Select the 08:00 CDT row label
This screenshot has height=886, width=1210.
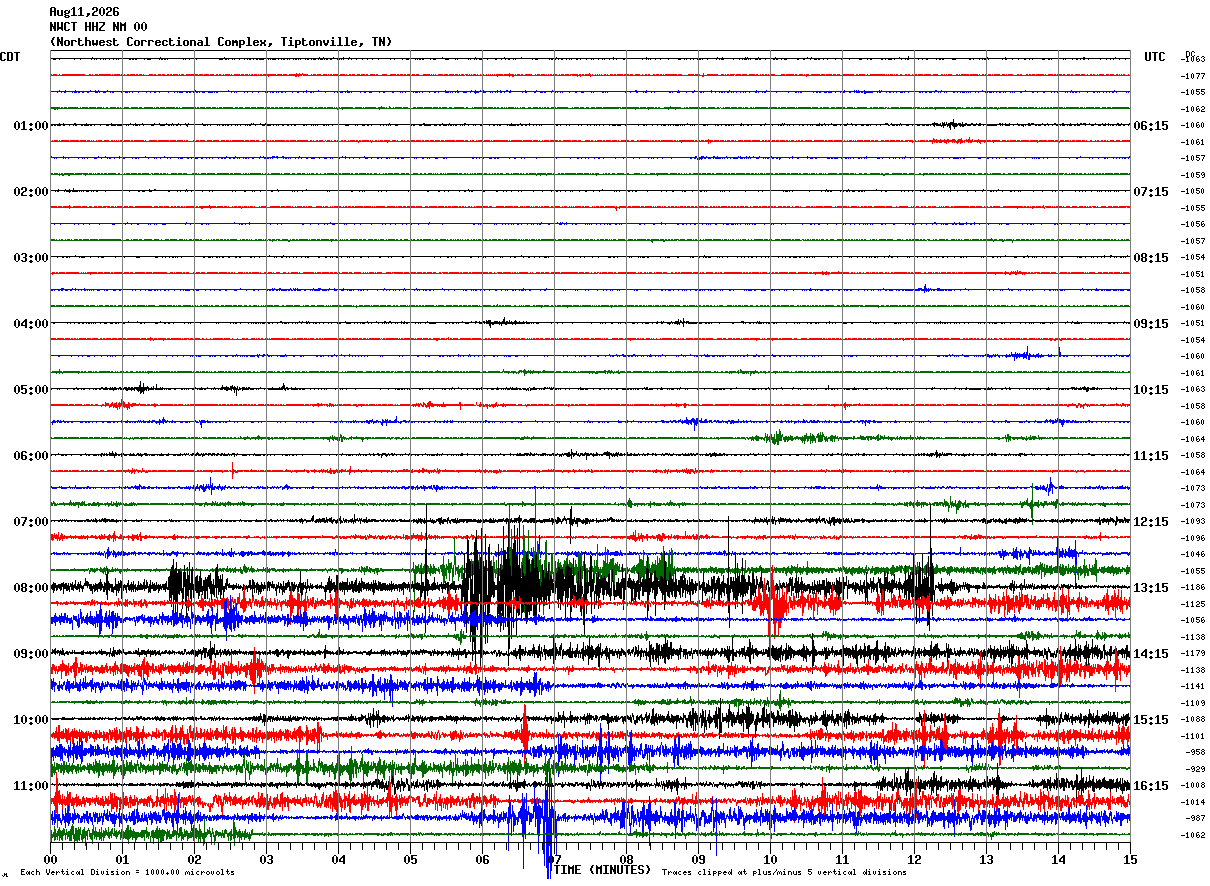point(31,588)
